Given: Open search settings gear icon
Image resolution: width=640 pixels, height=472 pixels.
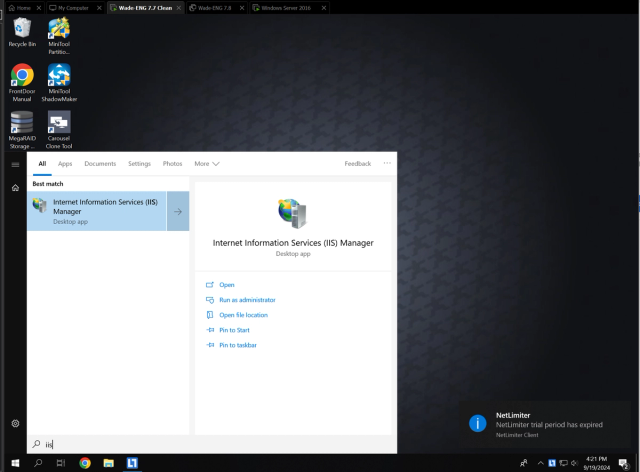Looking at the screenshot, I should (x=16, y=423).
